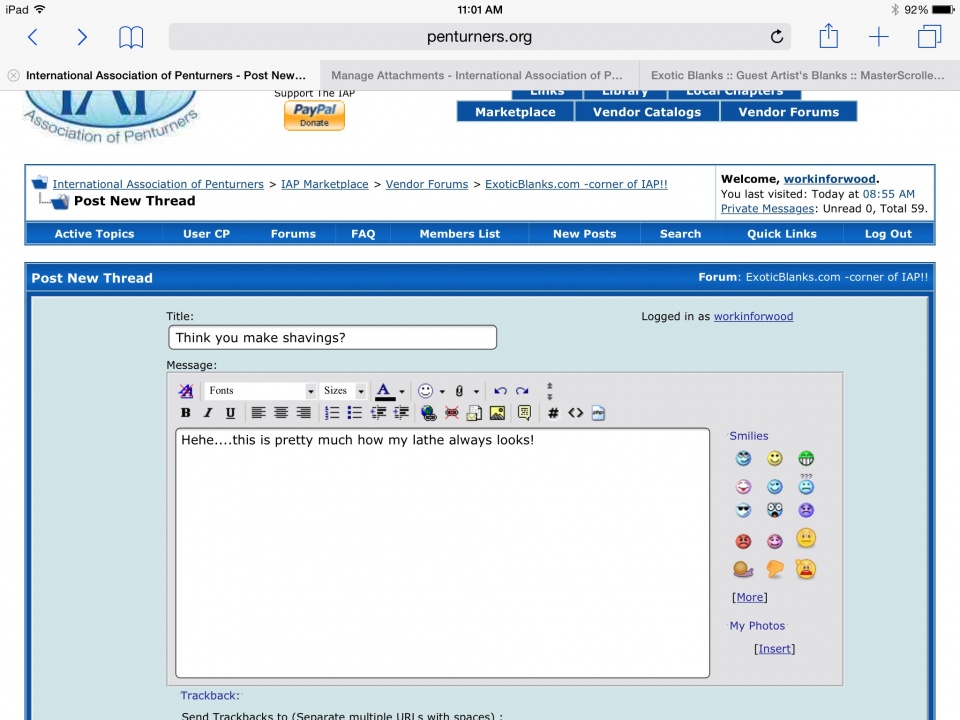Wrap selection in quote tags
This screenshot has height=720, width=960.
[525, 413]
